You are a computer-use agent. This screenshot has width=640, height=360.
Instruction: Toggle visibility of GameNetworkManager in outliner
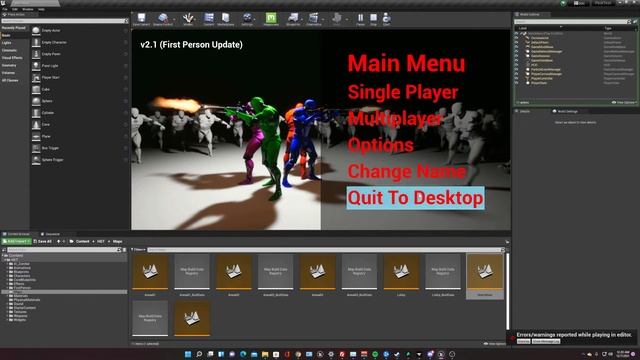point(516,51)
